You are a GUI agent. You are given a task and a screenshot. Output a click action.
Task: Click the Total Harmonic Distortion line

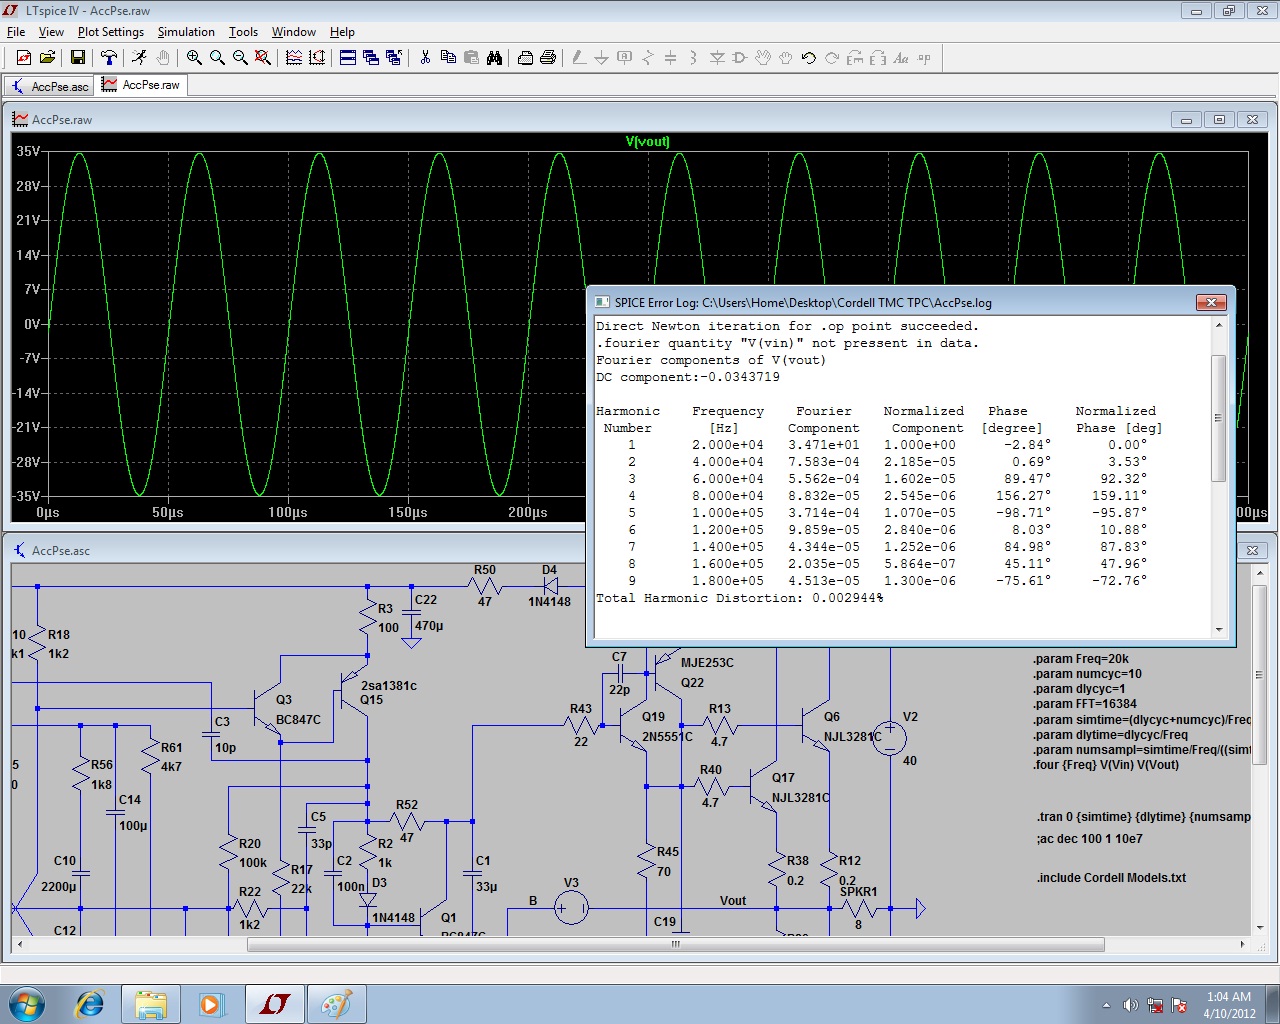739,598
